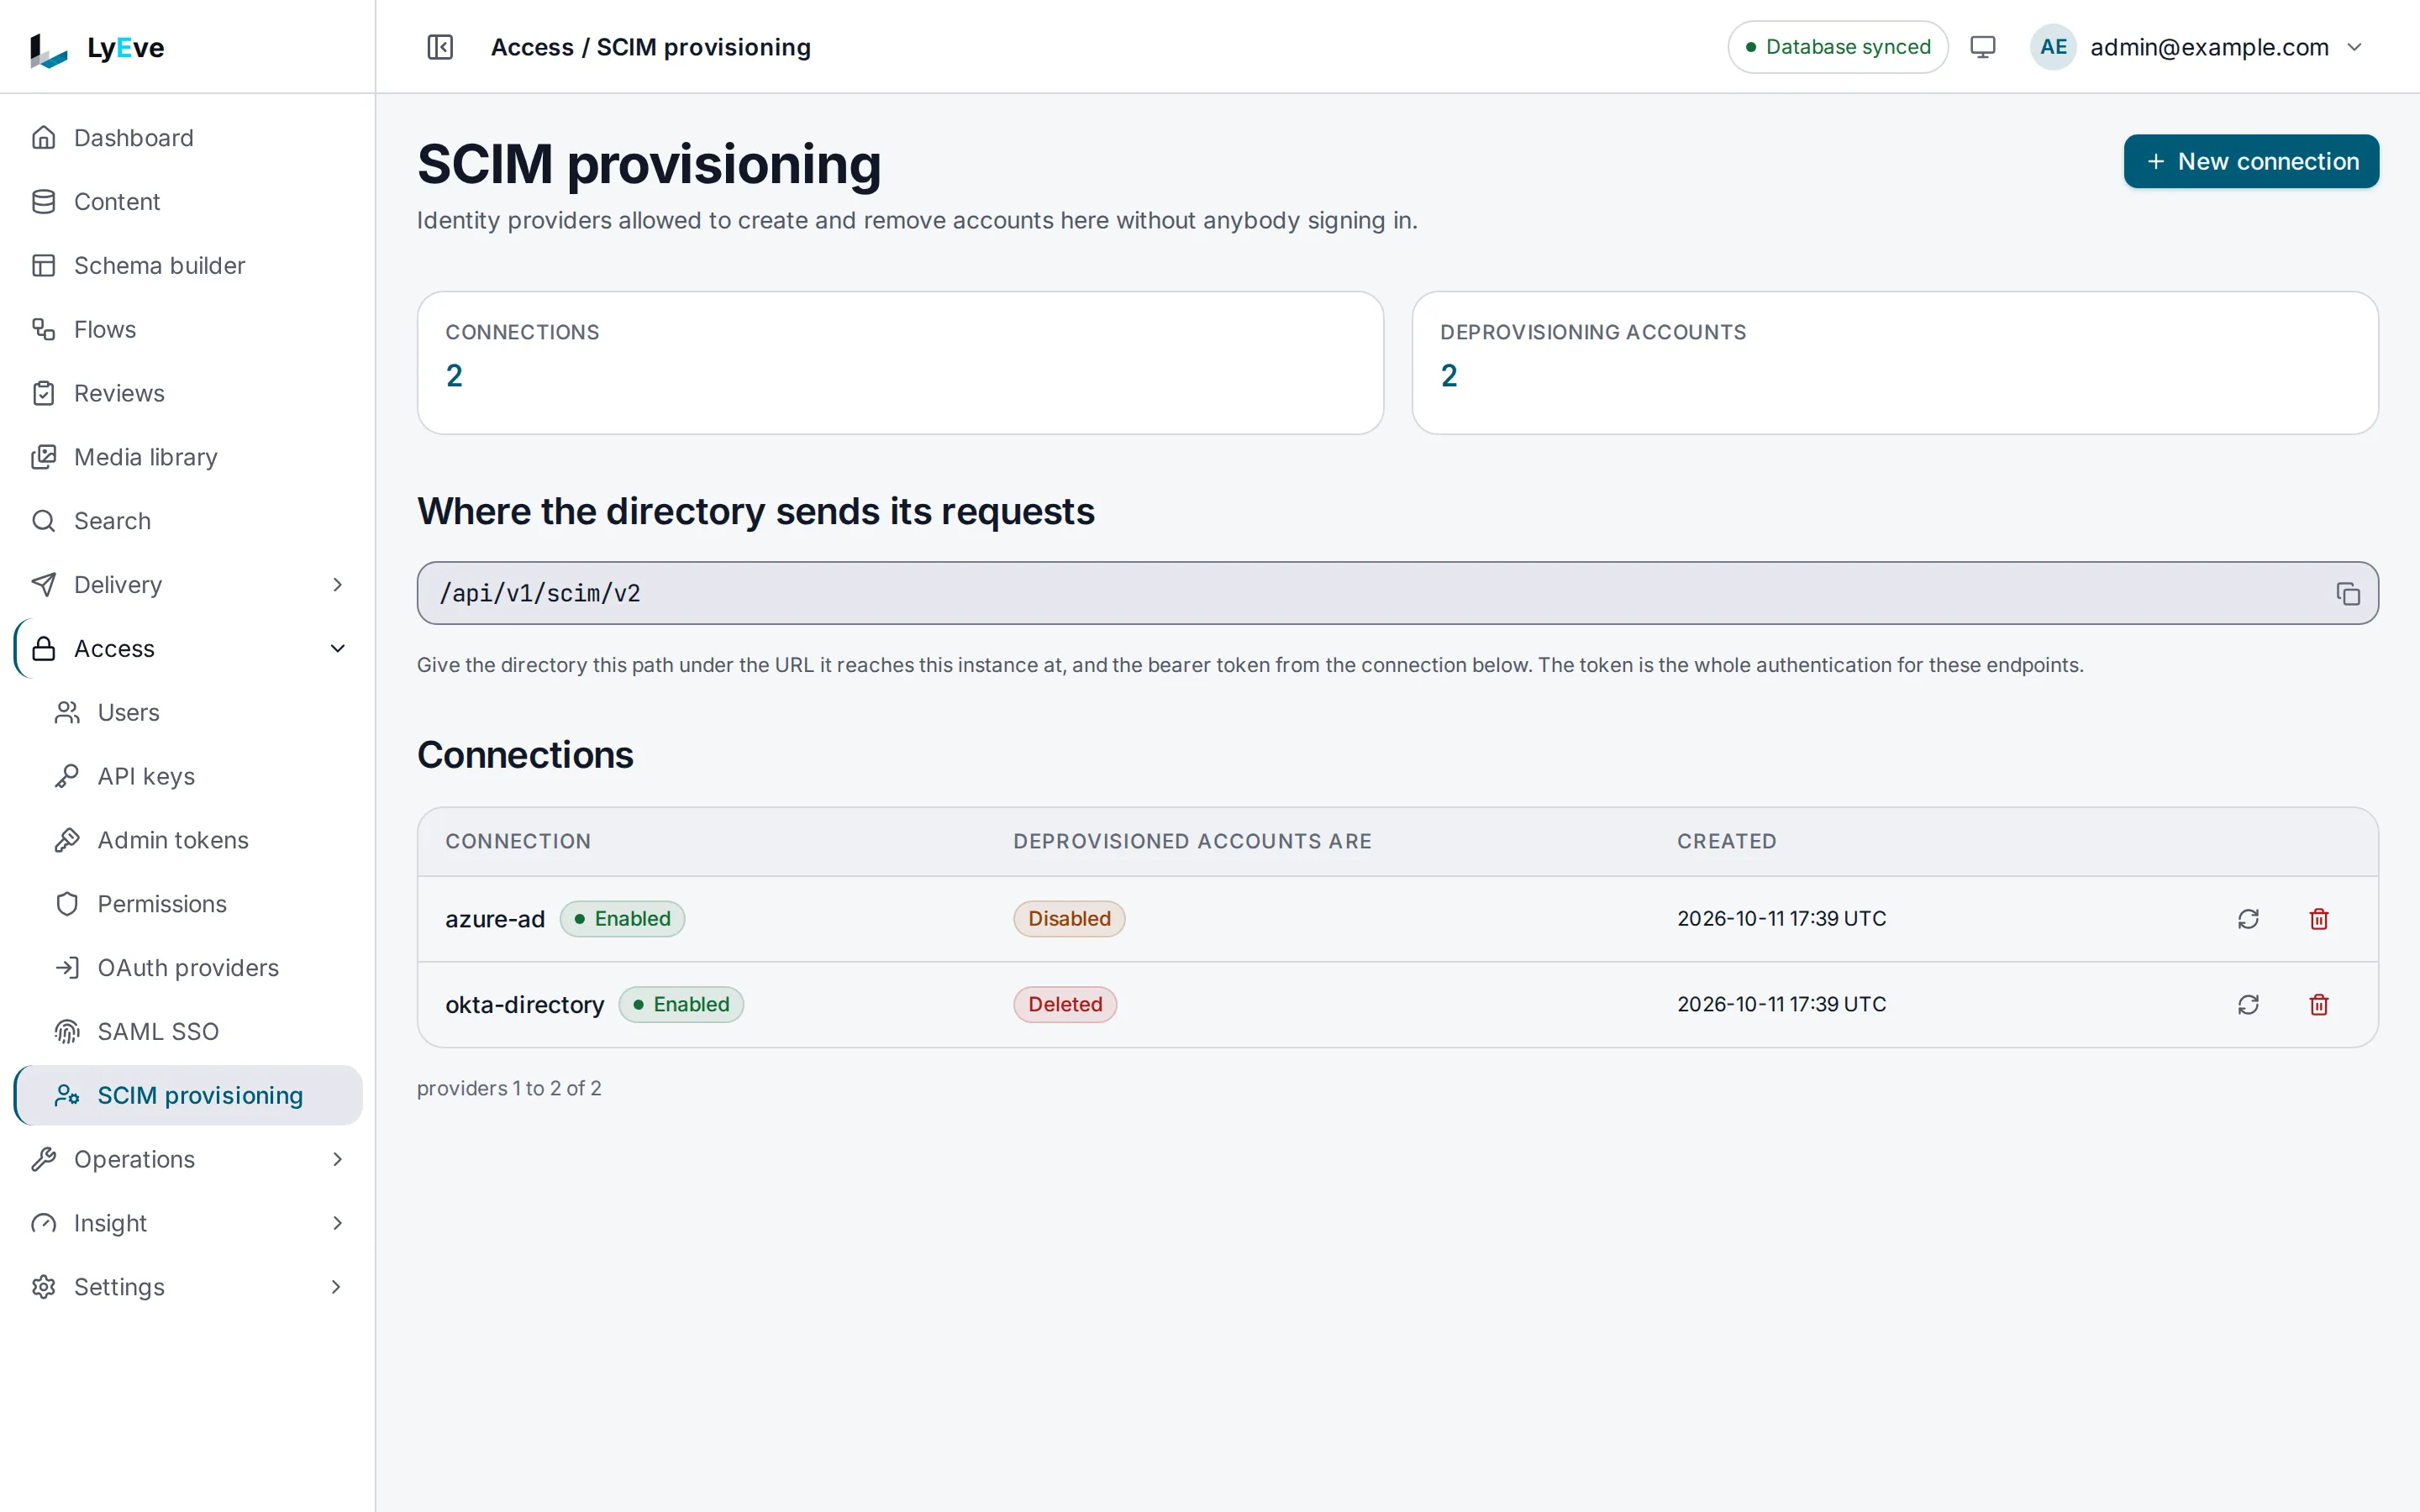The width and height of the screenshot is (2420, 1512).
Task: Expand the Delivery menu
Action: coord(188,585)
